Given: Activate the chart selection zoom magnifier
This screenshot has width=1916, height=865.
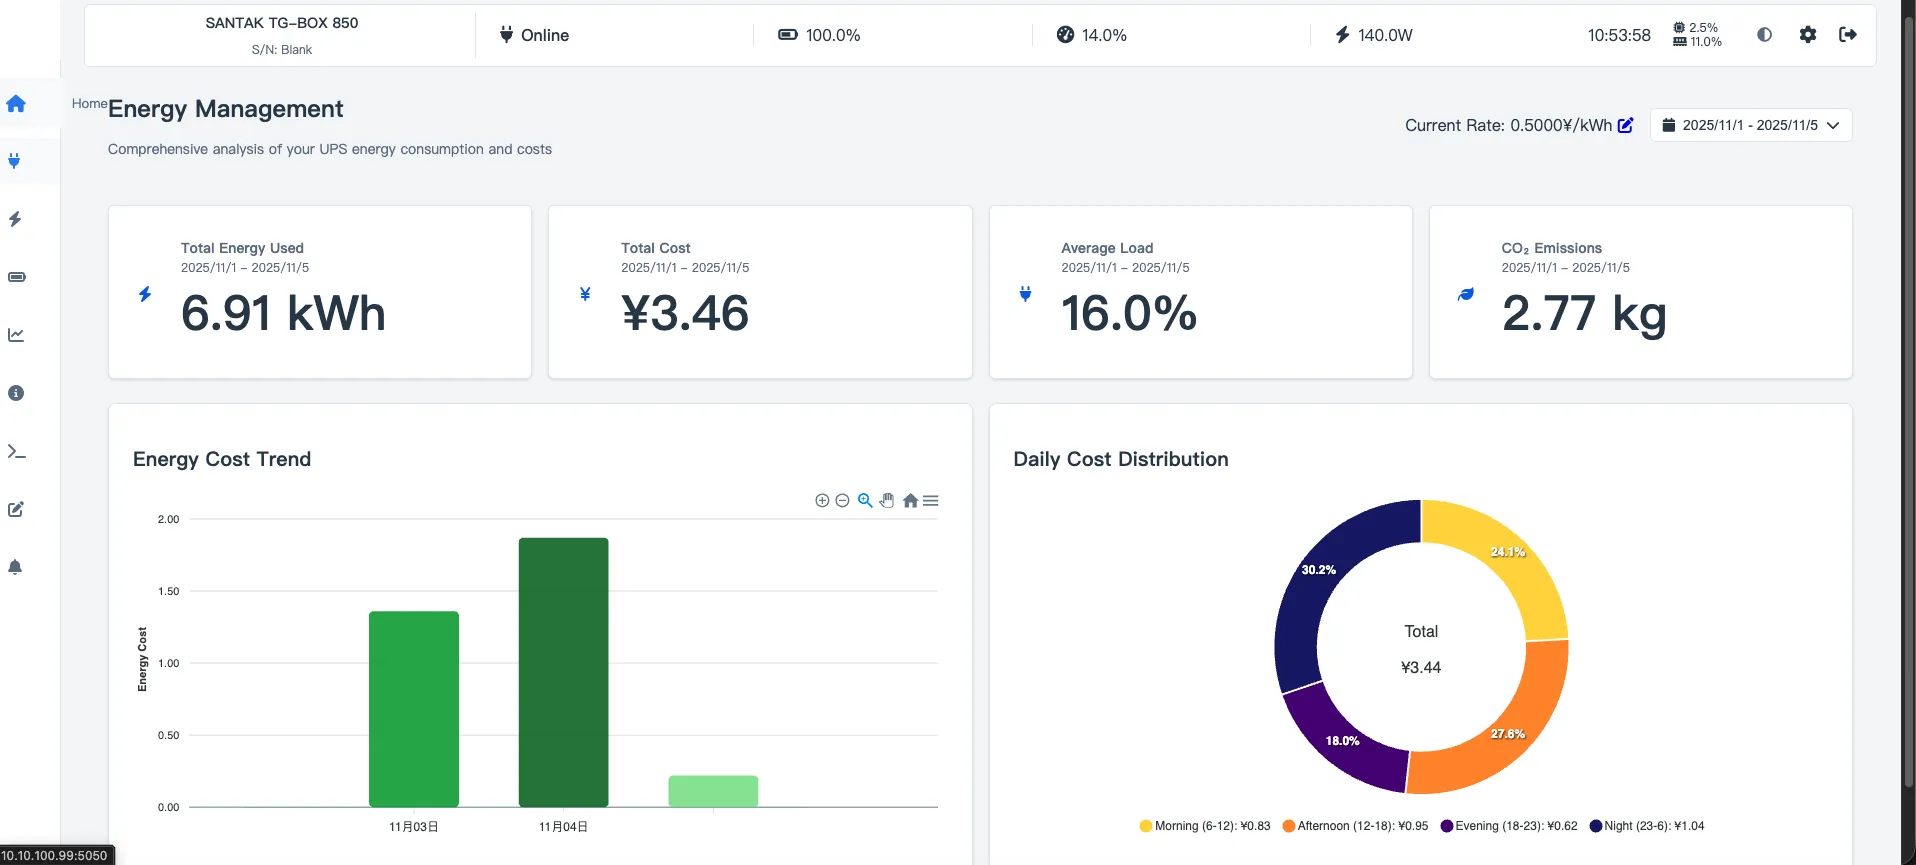Looking at the screenshot, I should click(865, 501).
